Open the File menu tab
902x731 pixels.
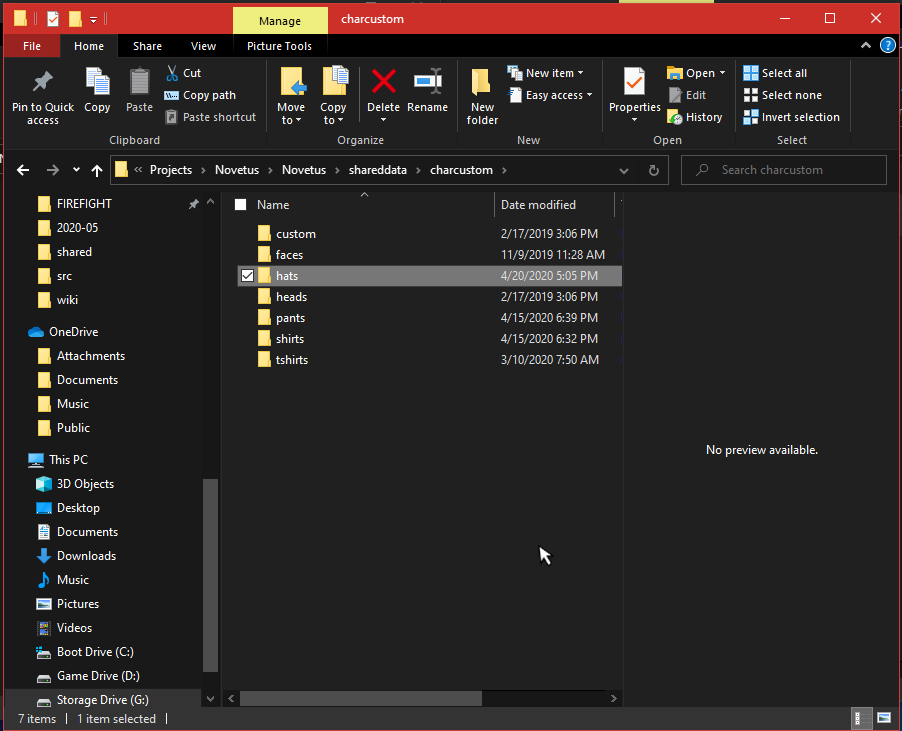tap(32, 46)
